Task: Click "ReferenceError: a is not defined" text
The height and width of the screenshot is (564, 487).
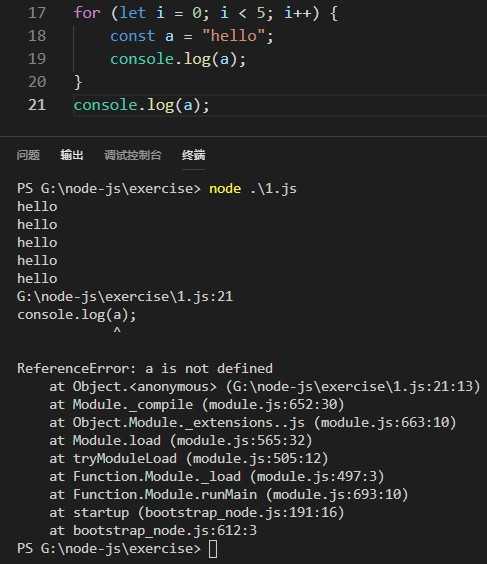Action: point(145,369)
